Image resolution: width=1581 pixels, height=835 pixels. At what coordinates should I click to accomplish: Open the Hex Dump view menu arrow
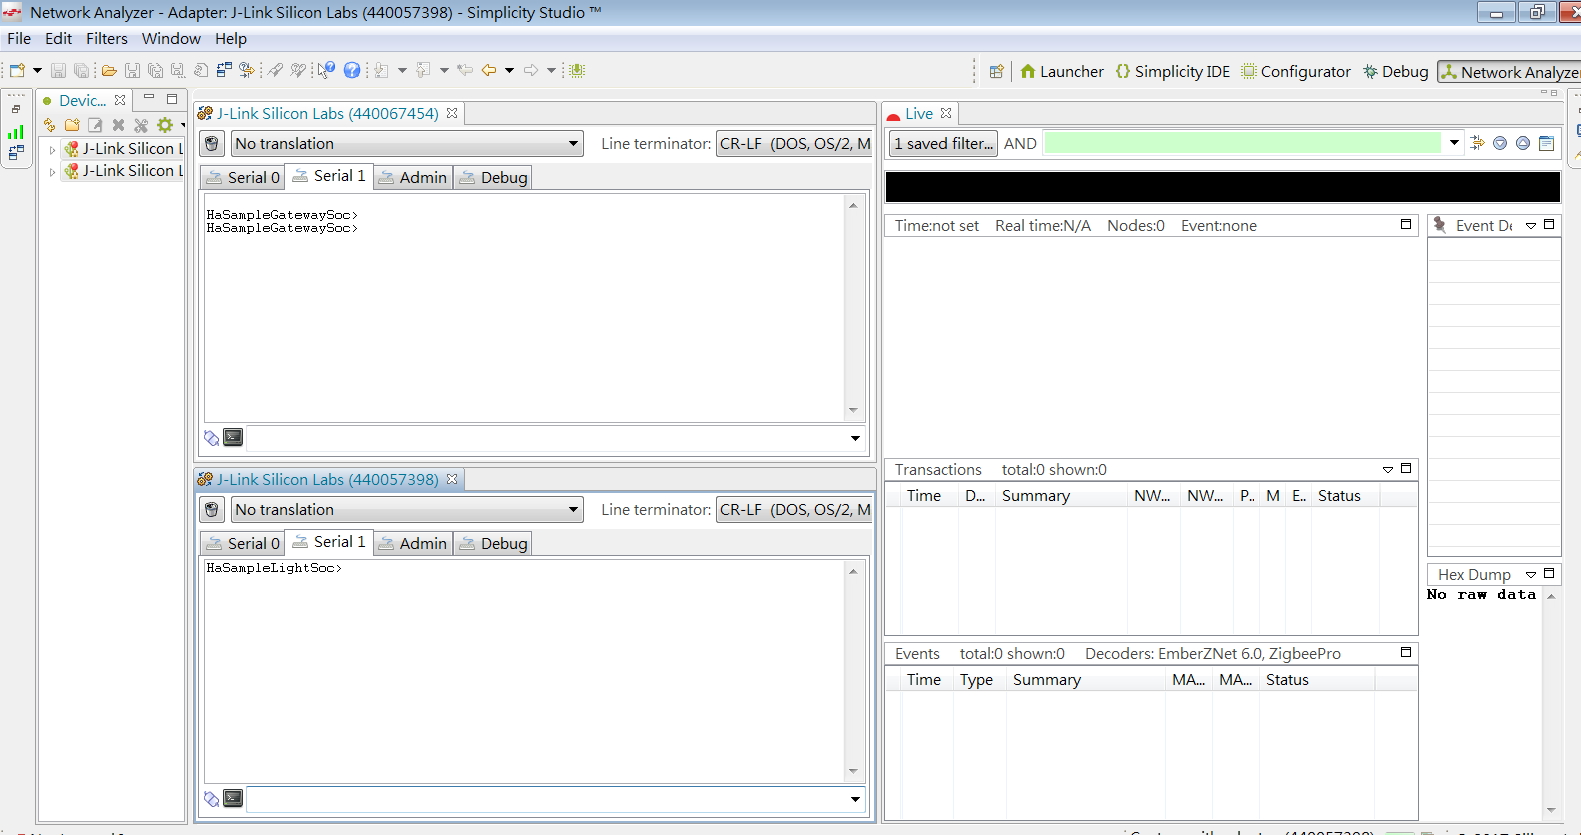click(1531, 574)
